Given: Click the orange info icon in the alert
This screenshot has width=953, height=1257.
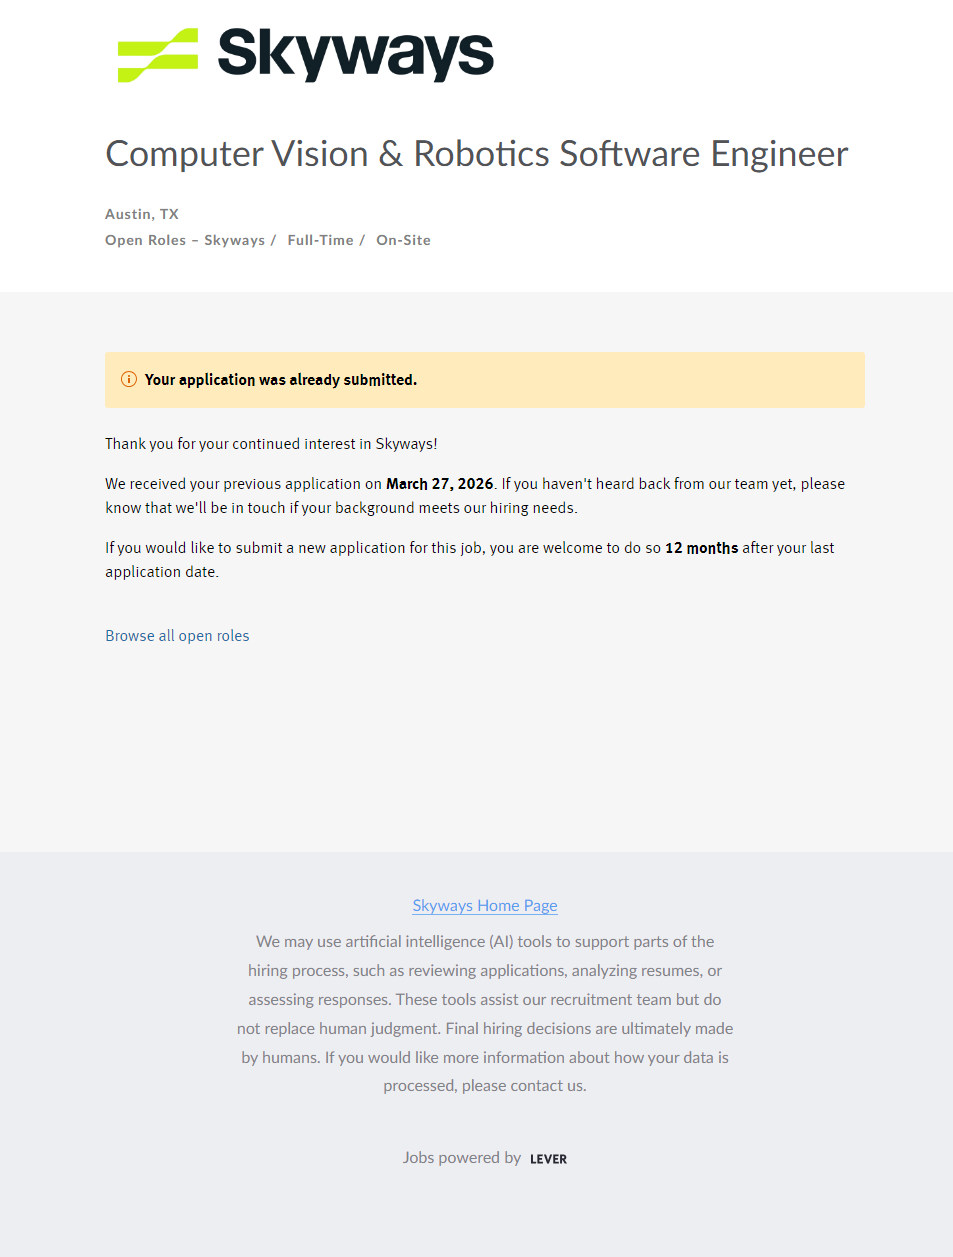Looking at the screenshot, I should coord(129,379).
